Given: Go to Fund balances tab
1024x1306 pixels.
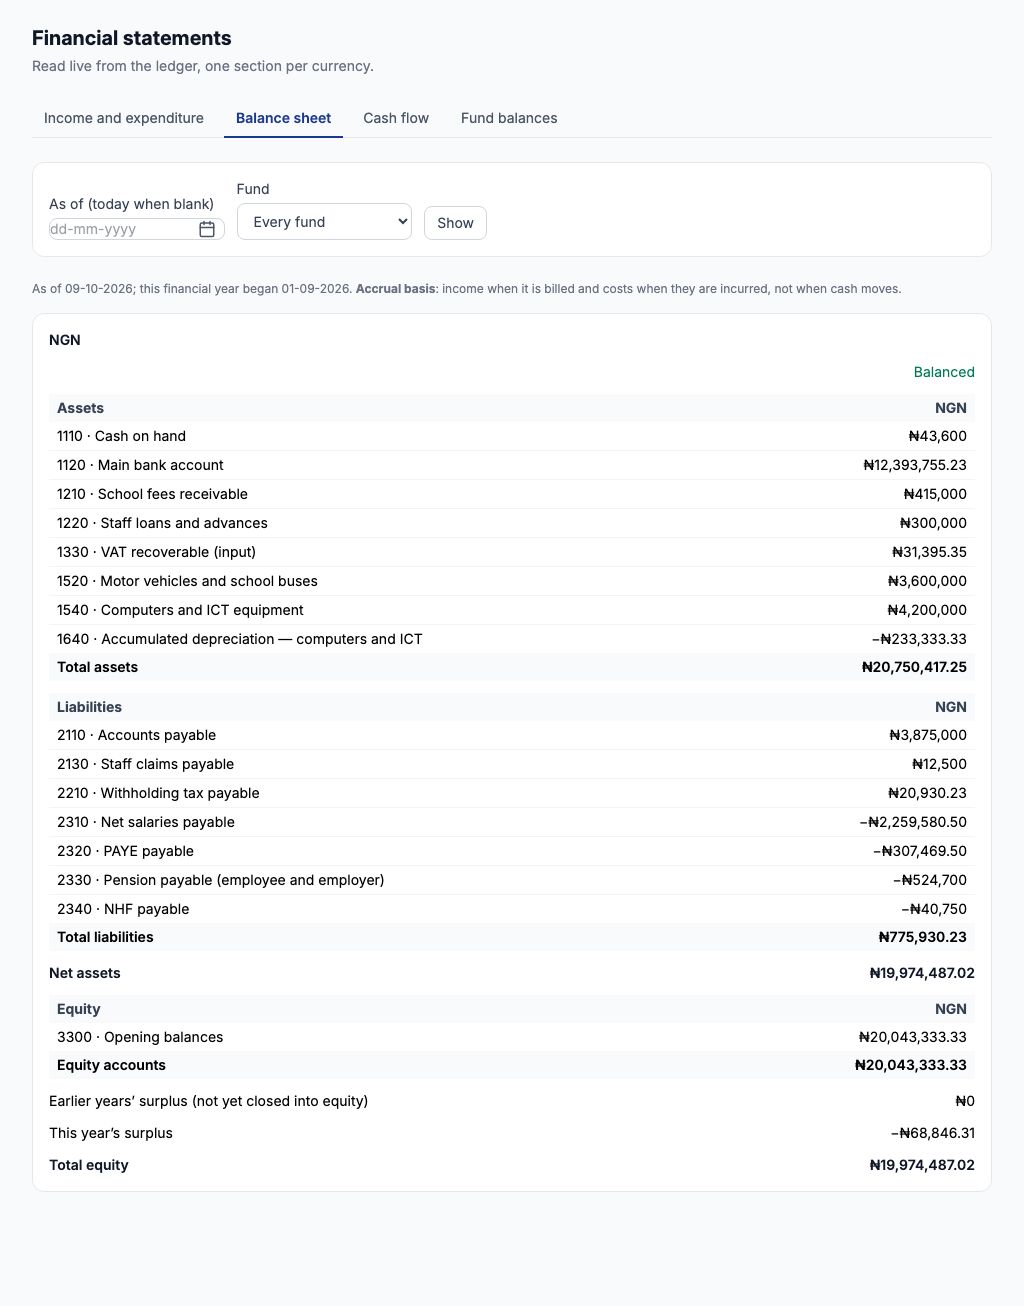Looking at the screenshot, I should [509, 118].
